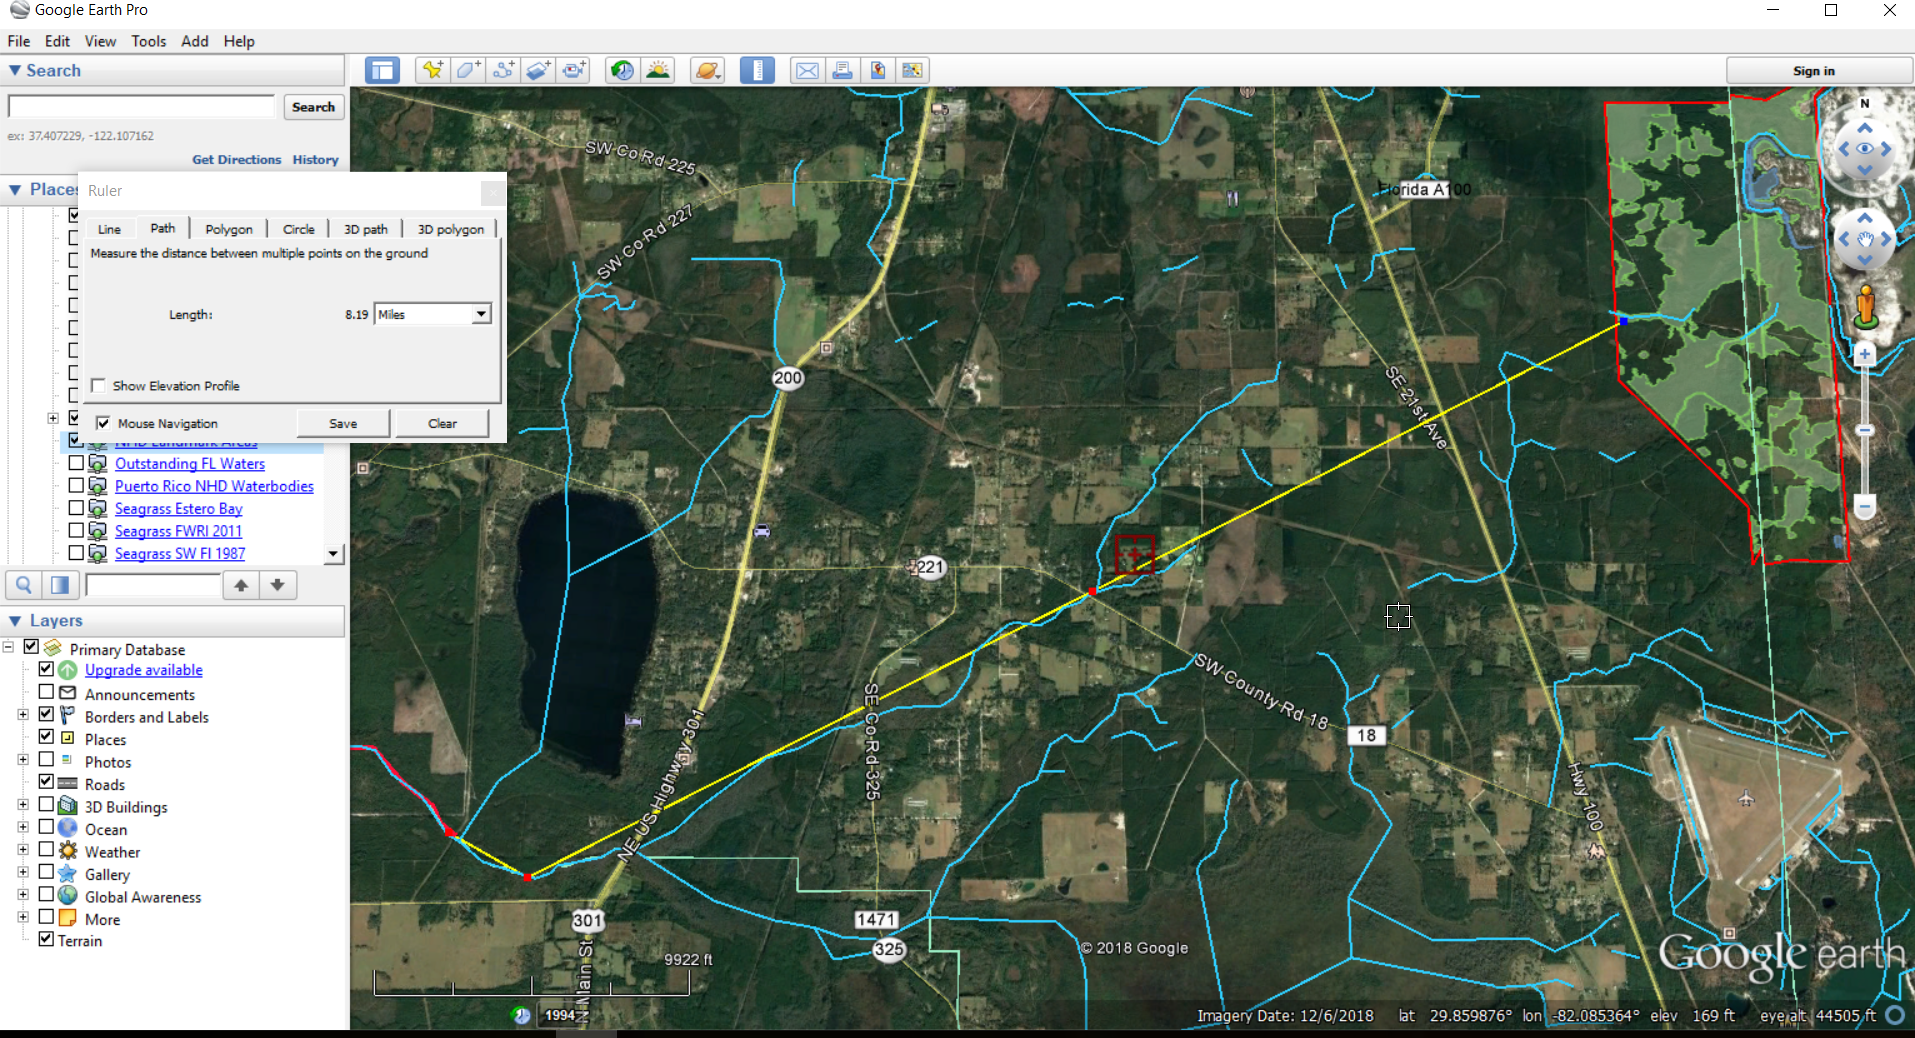Open the Get Directions link

coord(237,160)
